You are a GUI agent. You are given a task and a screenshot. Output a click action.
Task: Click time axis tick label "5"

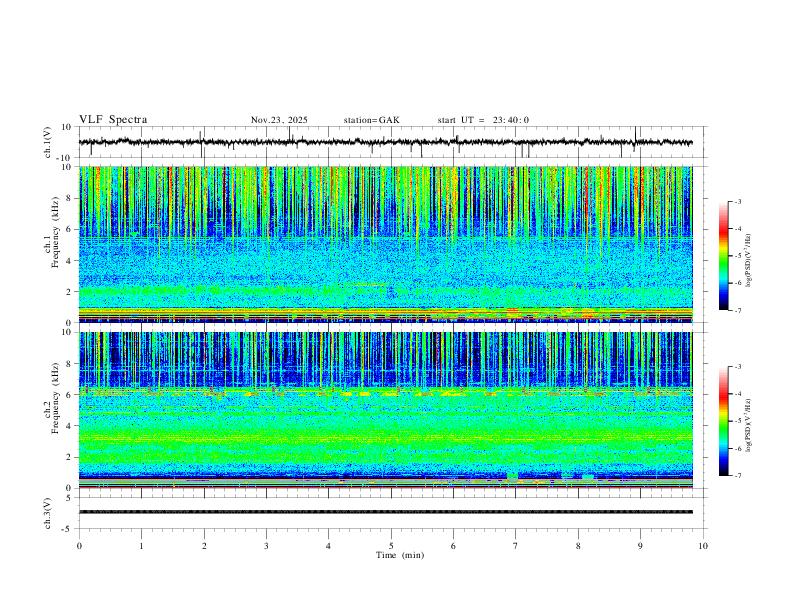tap(391, 546)
